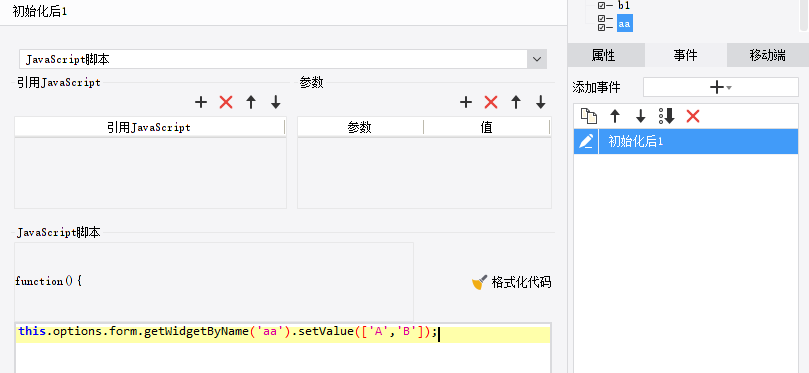
Task: Switch to the 事件 tab
Action: tap(686, 55)
